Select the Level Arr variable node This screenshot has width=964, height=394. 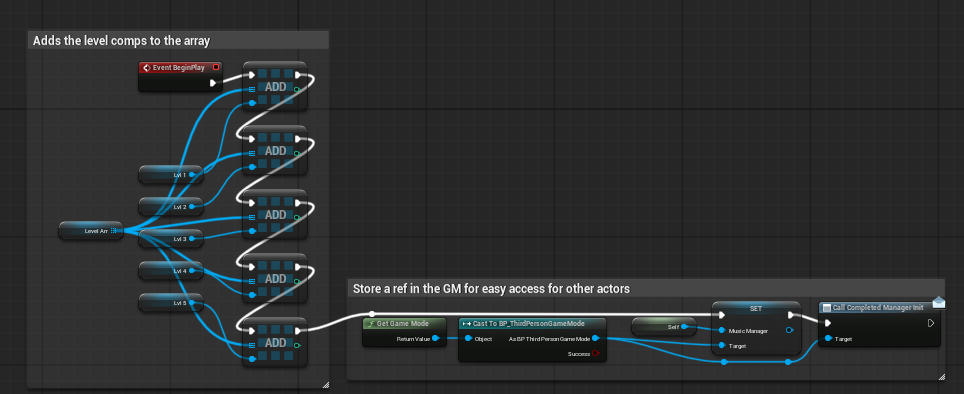(91, 230)
